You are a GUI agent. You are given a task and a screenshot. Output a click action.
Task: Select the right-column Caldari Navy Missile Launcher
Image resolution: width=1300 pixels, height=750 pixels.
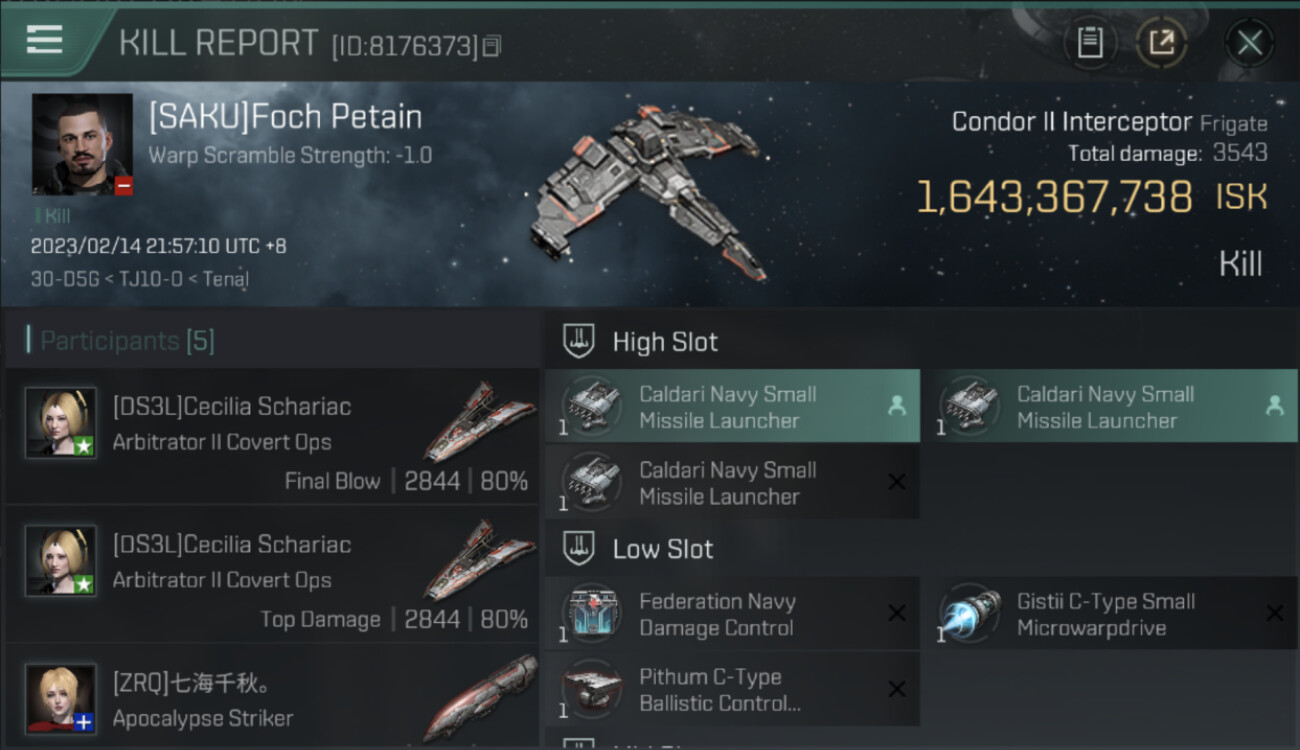(x=1108, y=407)
